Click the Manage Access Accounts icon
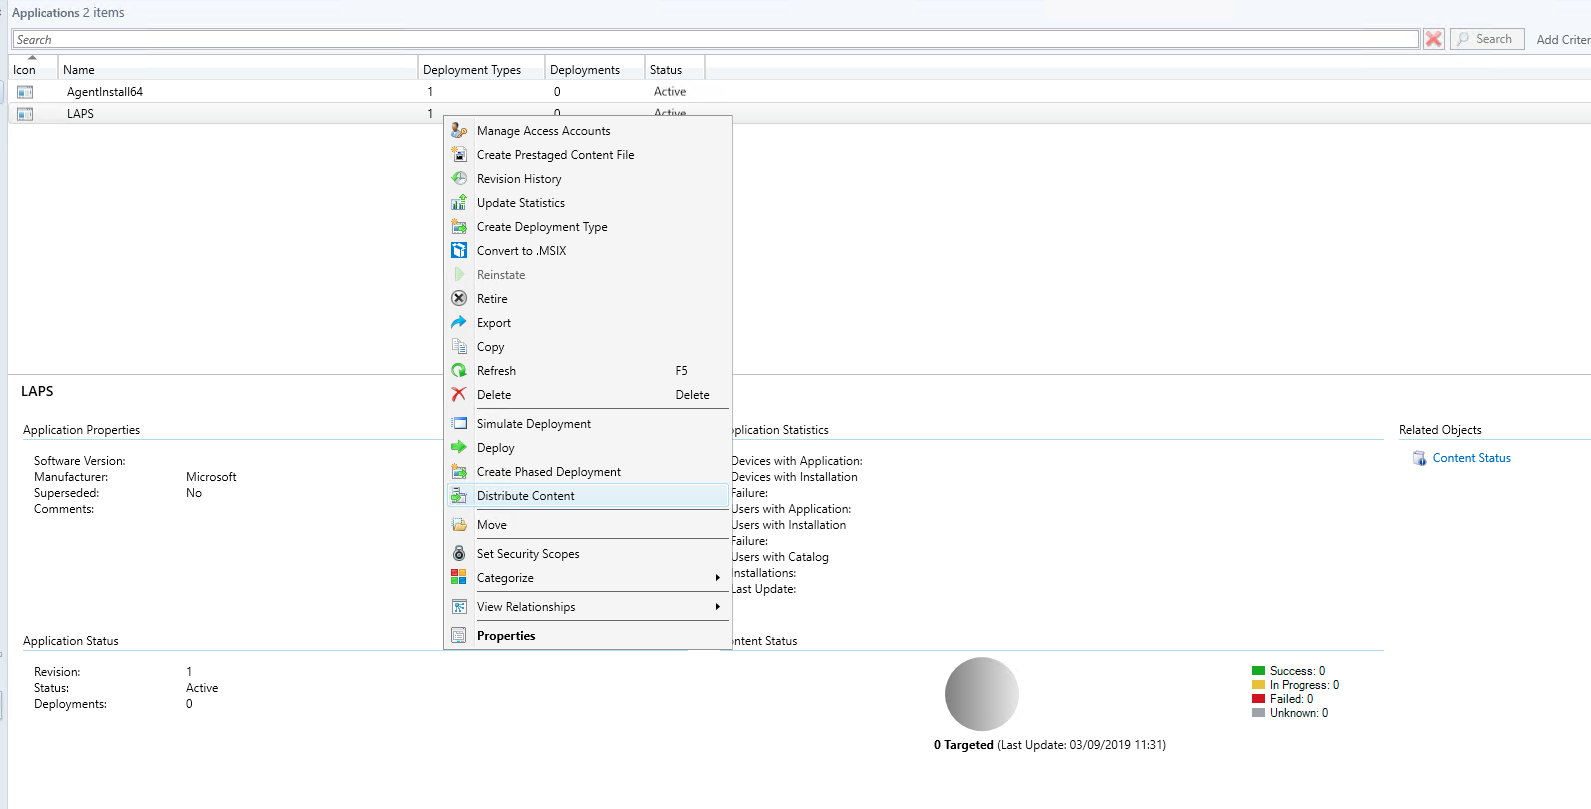Screen dimensions: 1591x809 [459, 131]
